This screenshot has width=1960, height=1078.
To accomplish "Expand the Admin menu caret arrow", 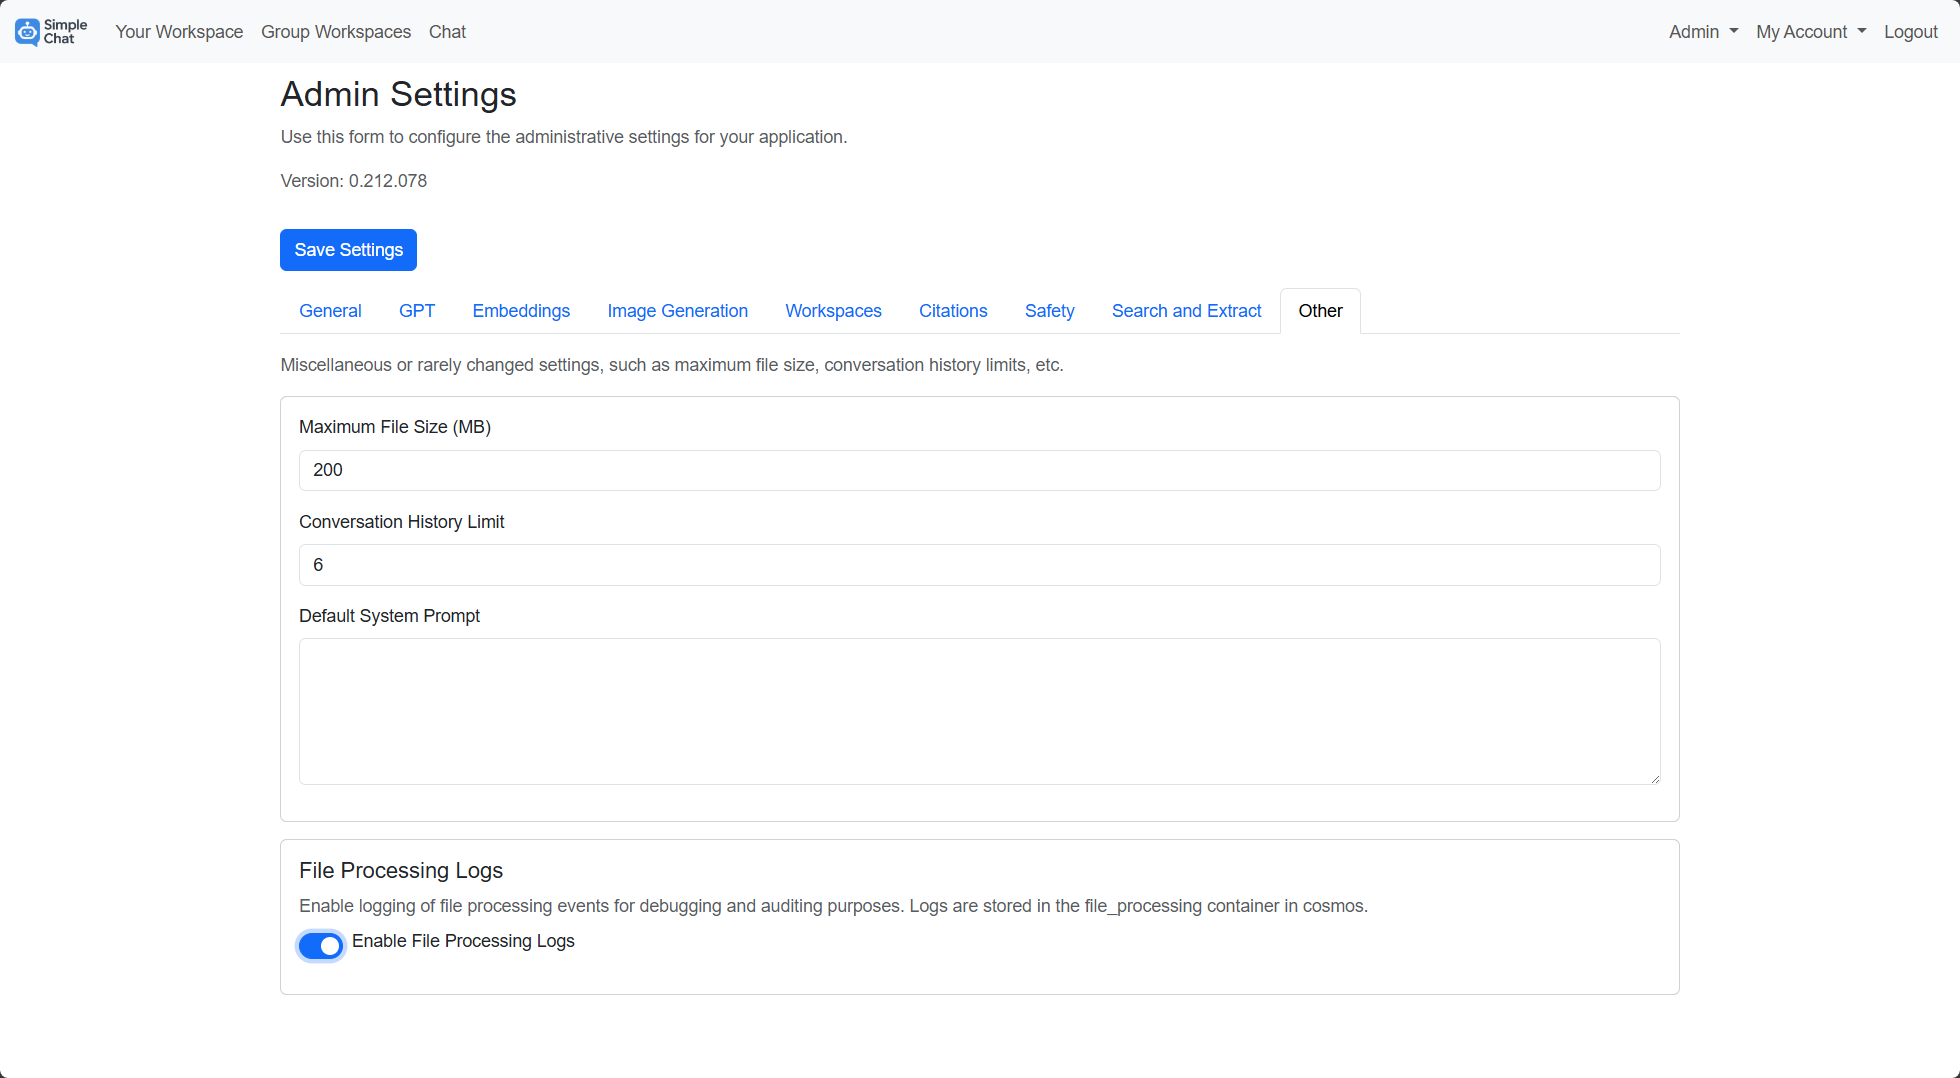I will click(x=1734, y=32).
